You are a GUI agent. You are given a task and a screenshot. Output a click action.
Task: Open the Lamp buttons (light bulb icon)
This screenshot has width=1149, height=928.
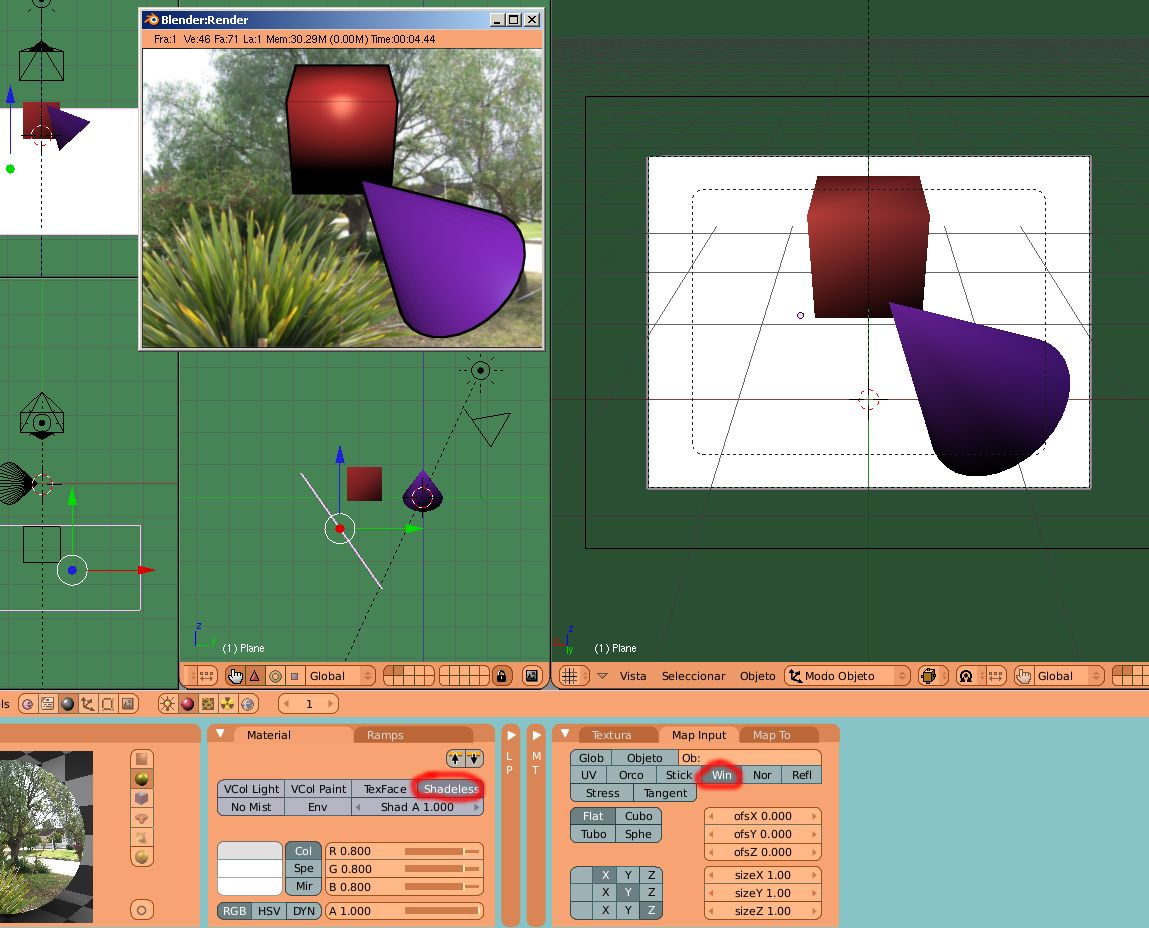click(167, 704)
